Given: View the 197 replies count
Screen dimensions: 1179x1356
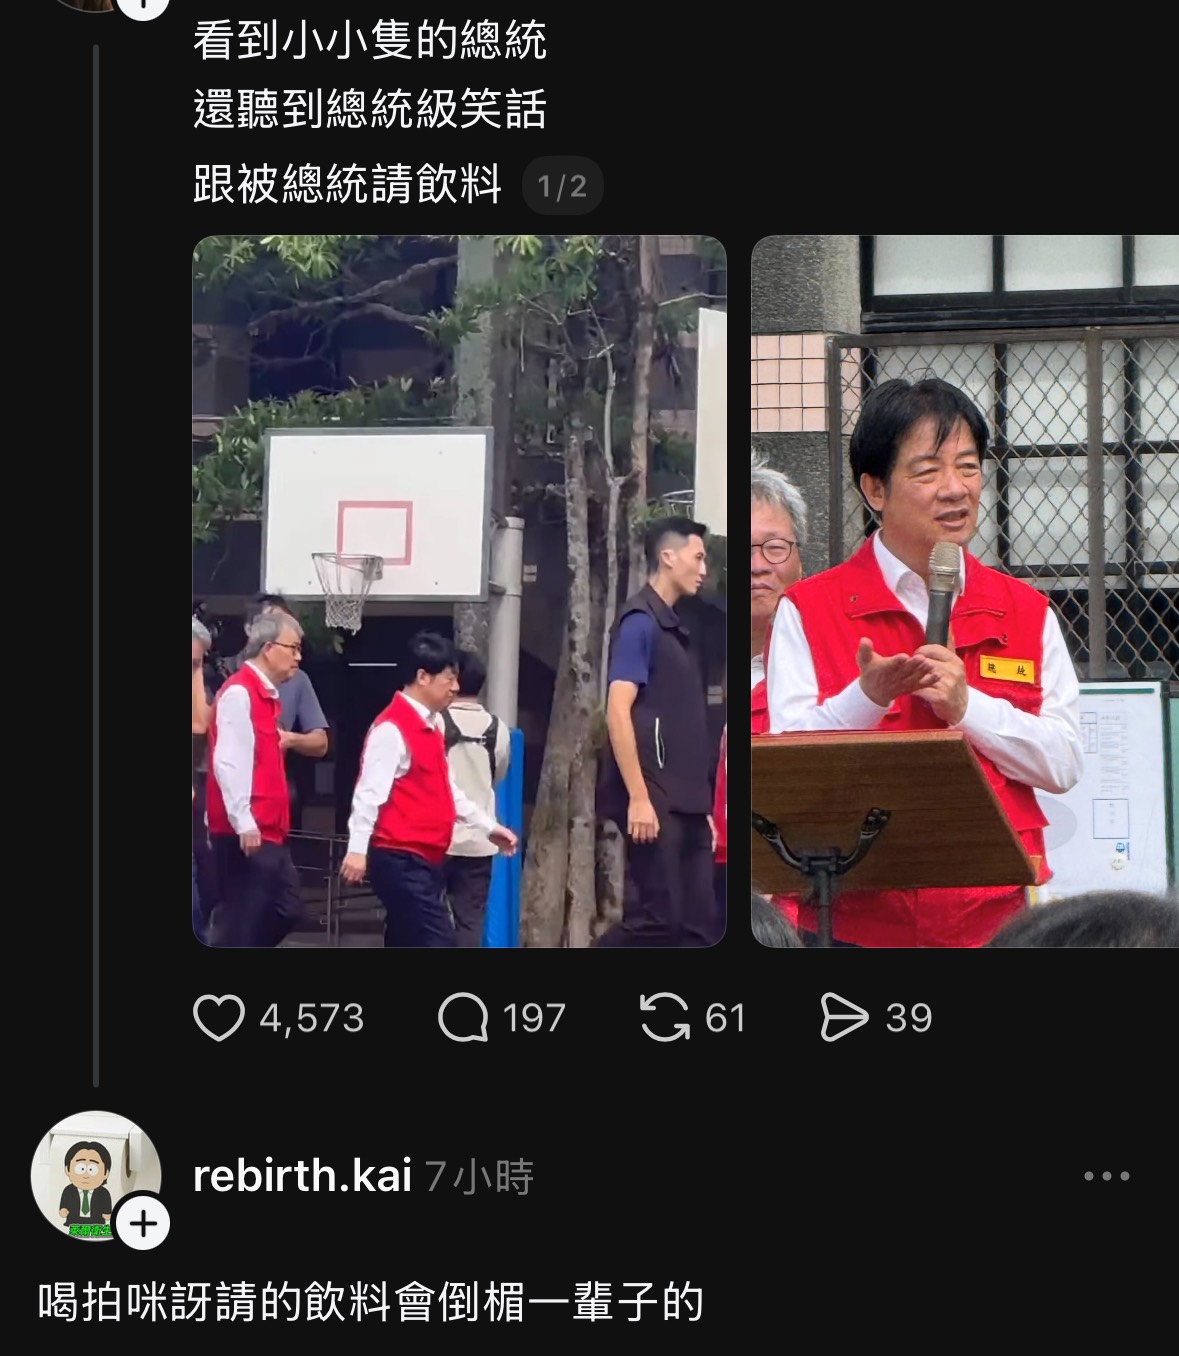Looking at the screenshot, I should 535,1018.
